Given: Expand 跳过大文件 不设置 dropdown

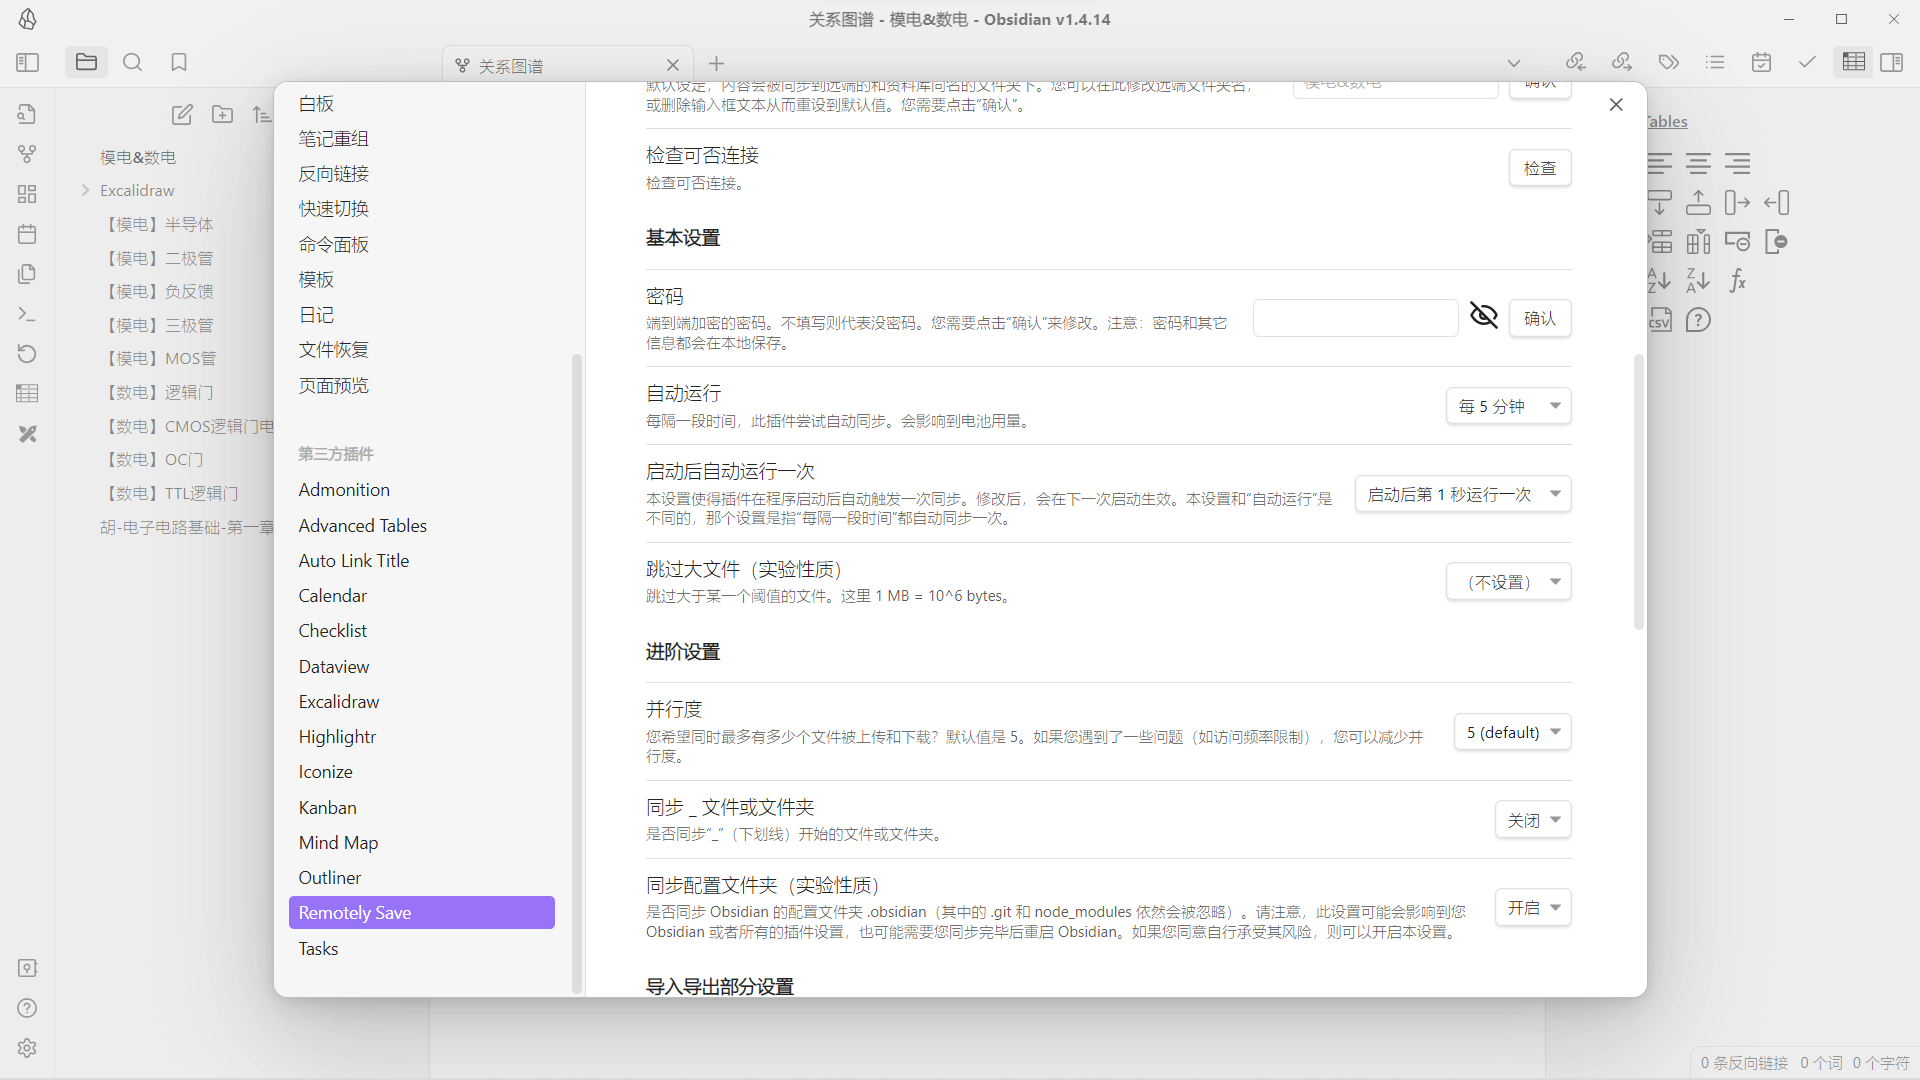Looking at the screenshot, I should 1507,580.
